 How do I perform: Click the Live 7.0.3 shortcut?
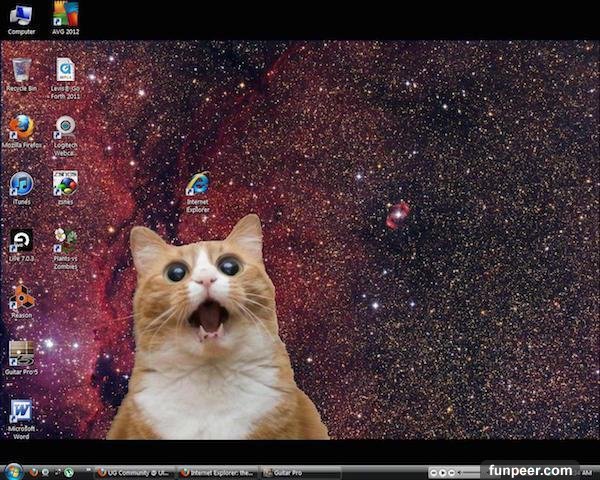(x=21, y=242)
